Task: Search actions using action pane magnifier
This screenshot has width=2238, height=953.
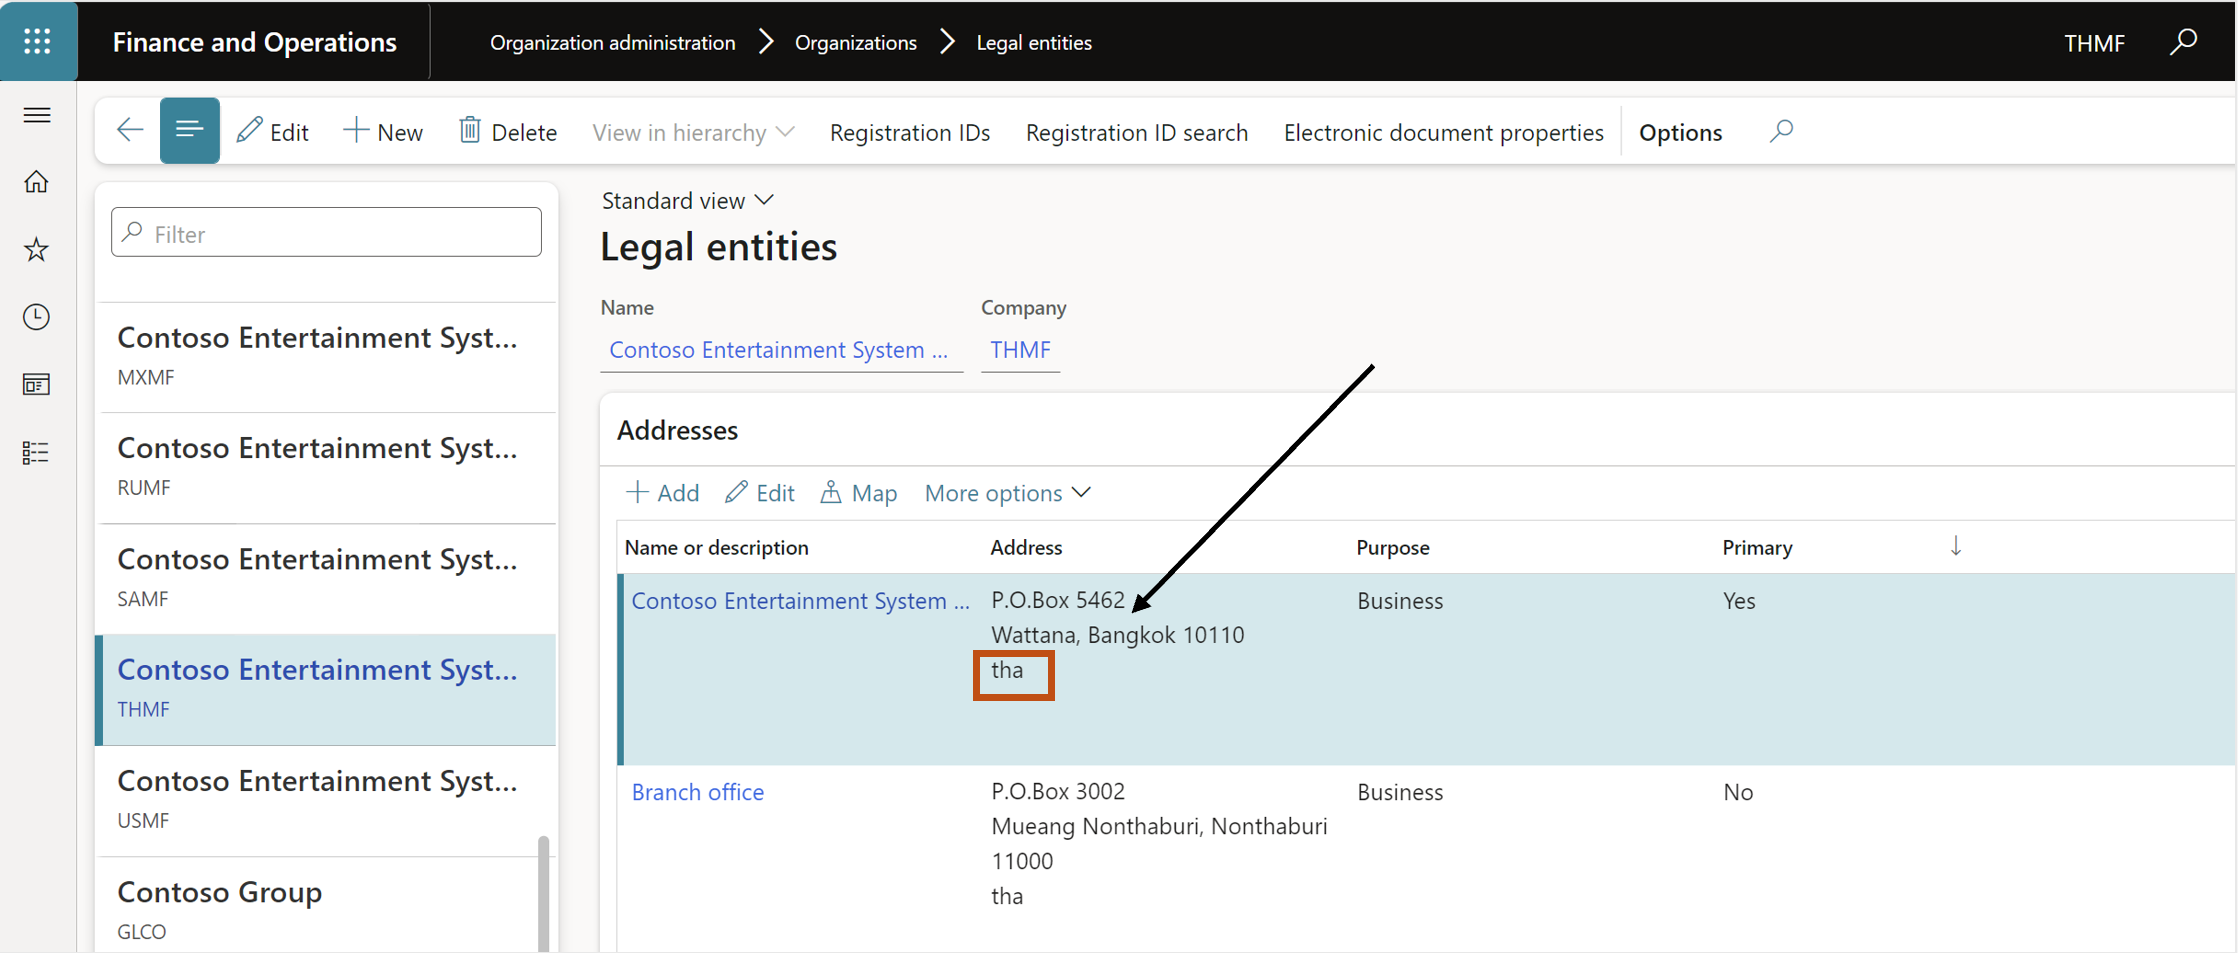Action: pos(1781,131)
